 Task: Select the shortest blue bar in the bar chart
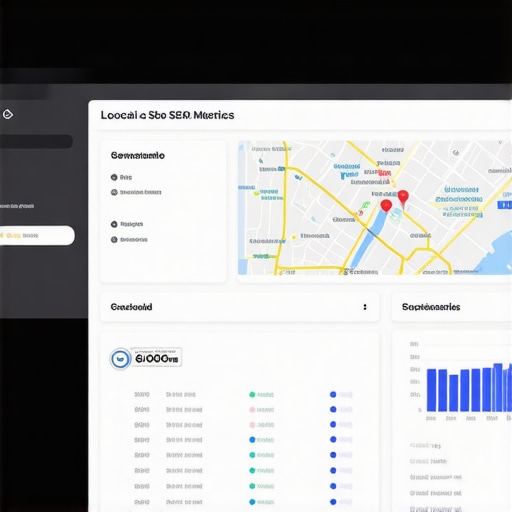(x=454, y=393)
